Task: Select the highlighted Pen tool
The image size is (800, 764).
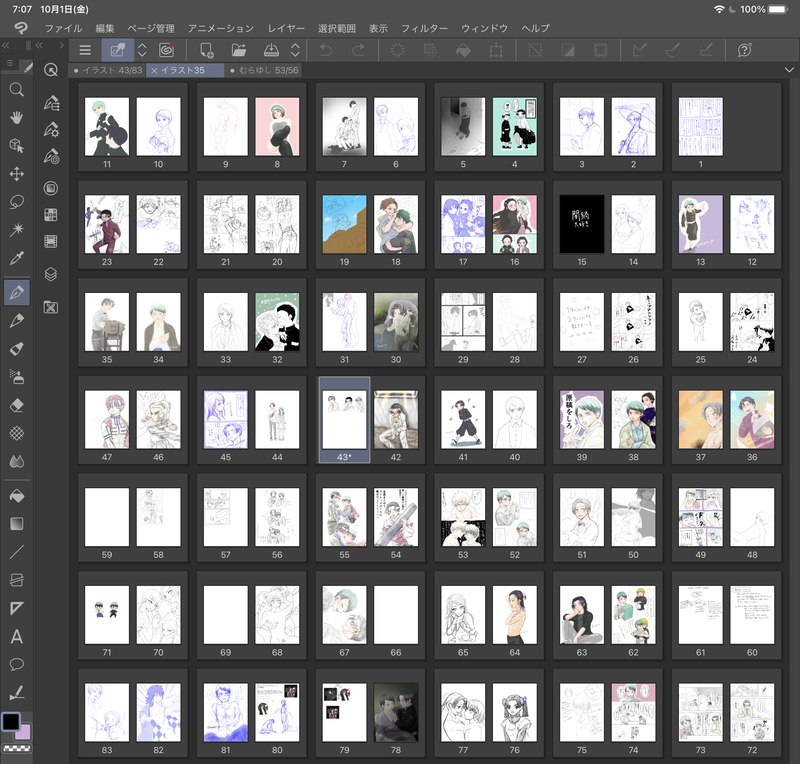Action: point(16,293)
